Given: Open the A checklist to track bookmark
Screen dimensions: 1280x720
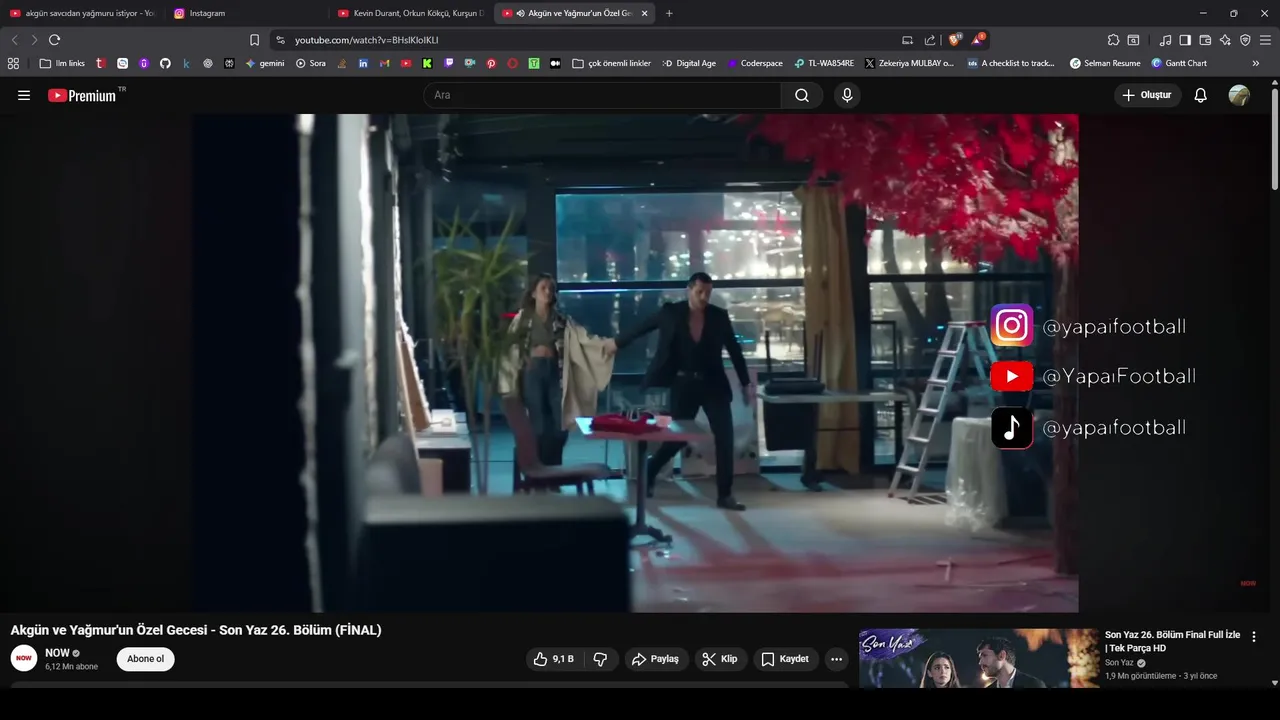Looking at the screenshot, I should [1011, 63].
